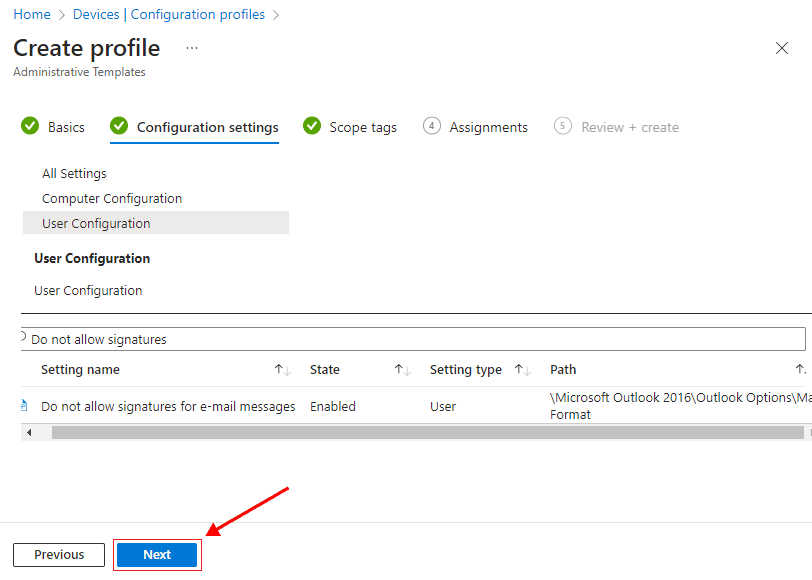Click the green checkmark icon next to Basics
This screenshot has height=580, width=812.
coord(29,127)
